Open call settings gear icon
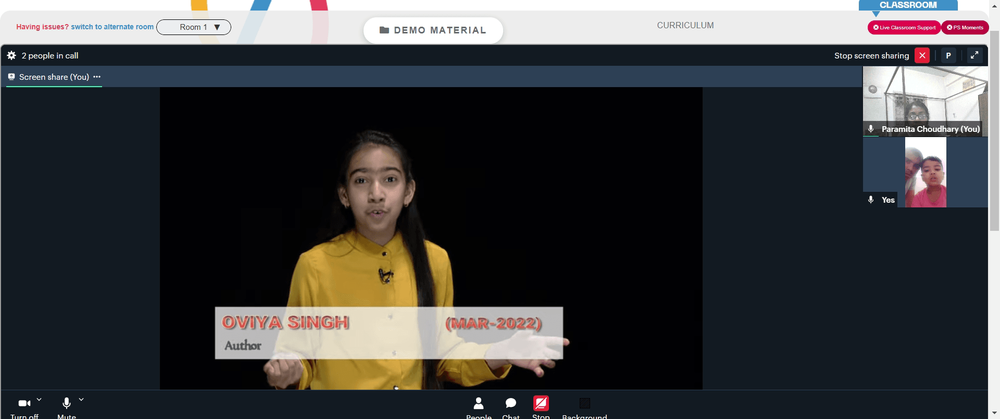This screenshot has width=1000, height=419. (11, 55)
